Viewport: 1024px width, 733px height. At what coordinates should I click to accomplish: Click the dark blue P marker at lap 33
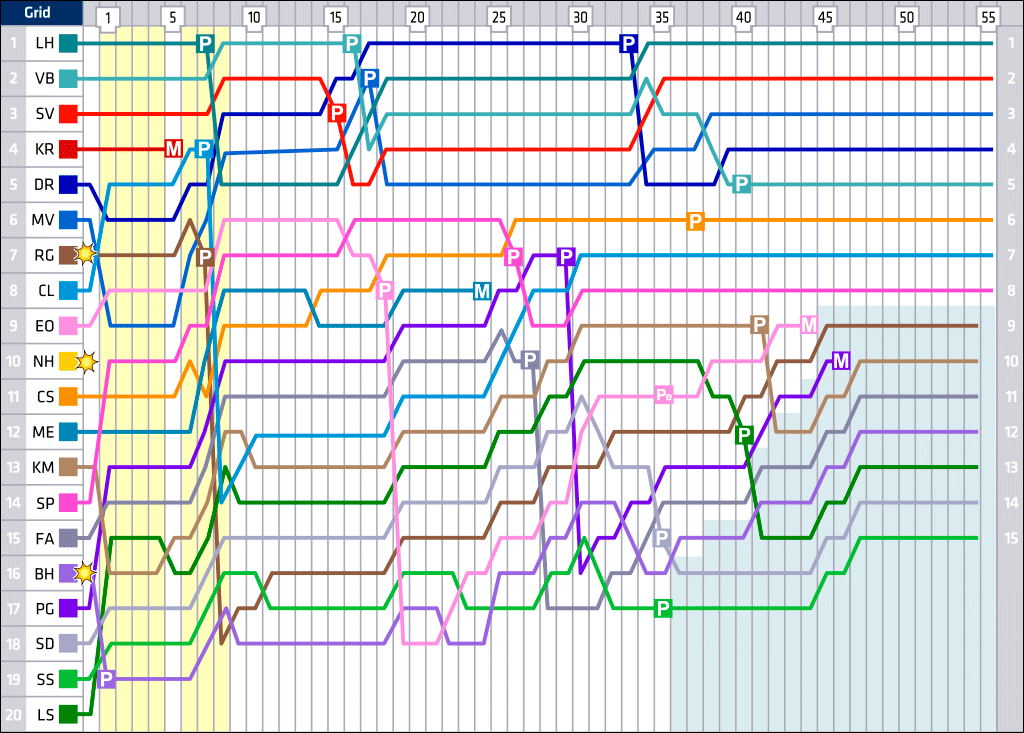pos(628,43)
